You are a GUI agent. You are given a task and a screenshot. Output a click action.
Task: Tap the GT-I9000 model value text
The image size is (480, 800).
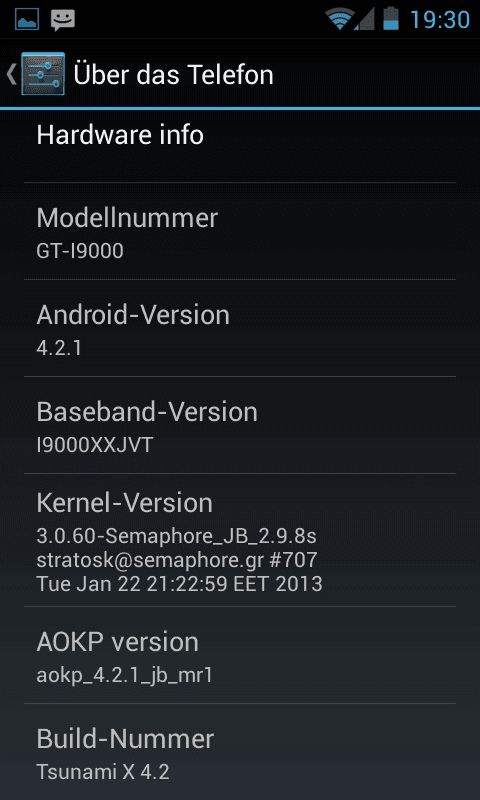coord(80,251)
